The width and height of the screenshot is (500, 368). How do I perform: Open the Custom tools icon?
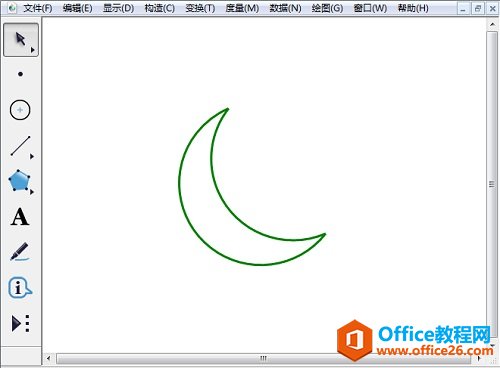[x=21, y=323]
